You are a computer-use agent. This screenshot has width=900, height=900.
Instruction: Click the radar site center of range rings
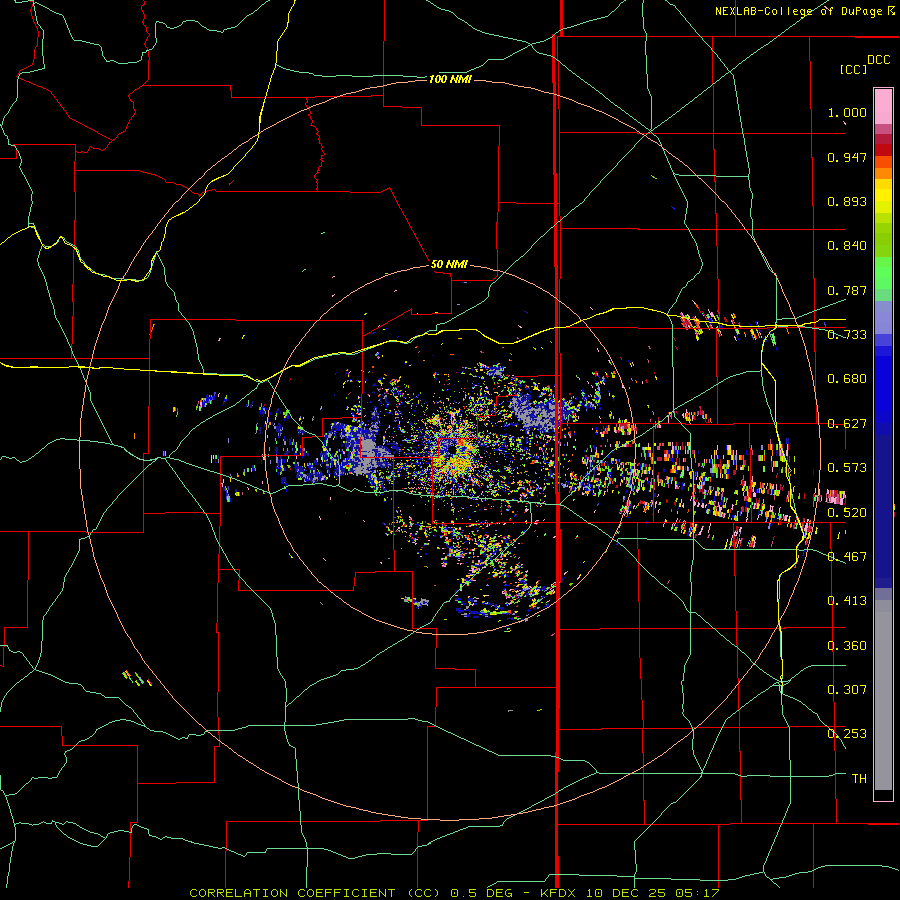pos(450,449)
